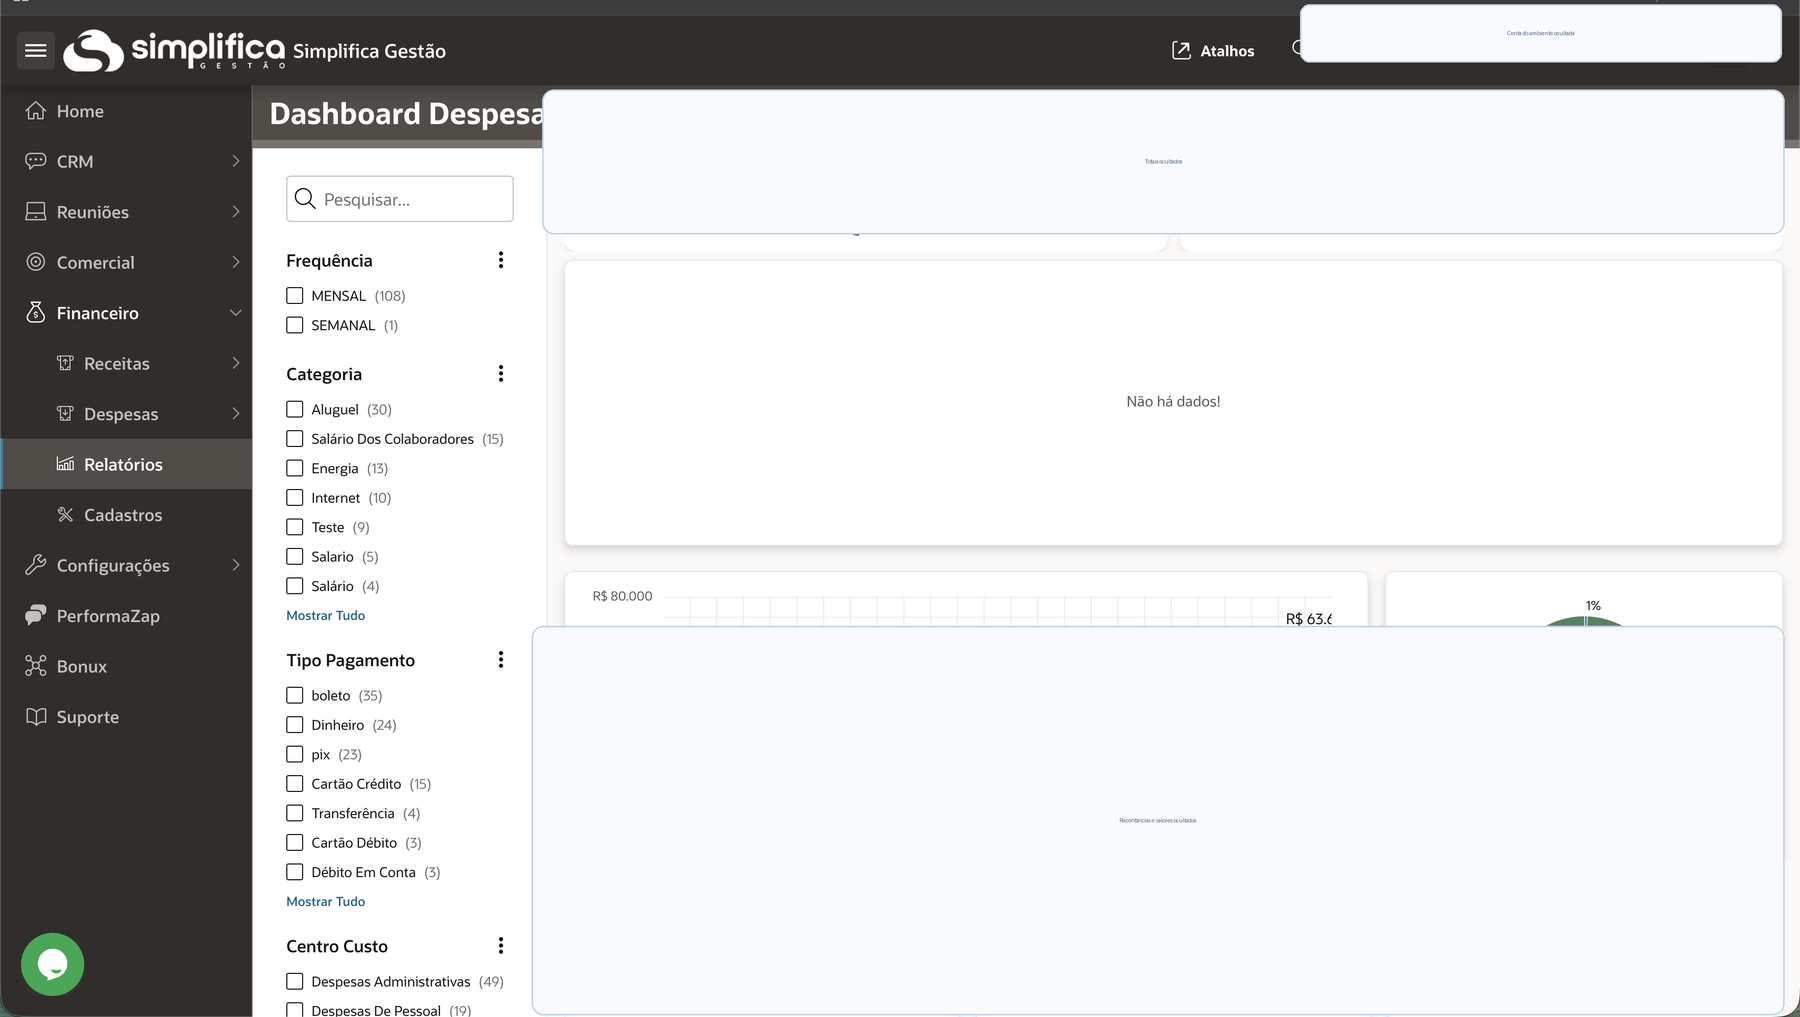Click the Simplifica Gestão logo

coord(174,50)
